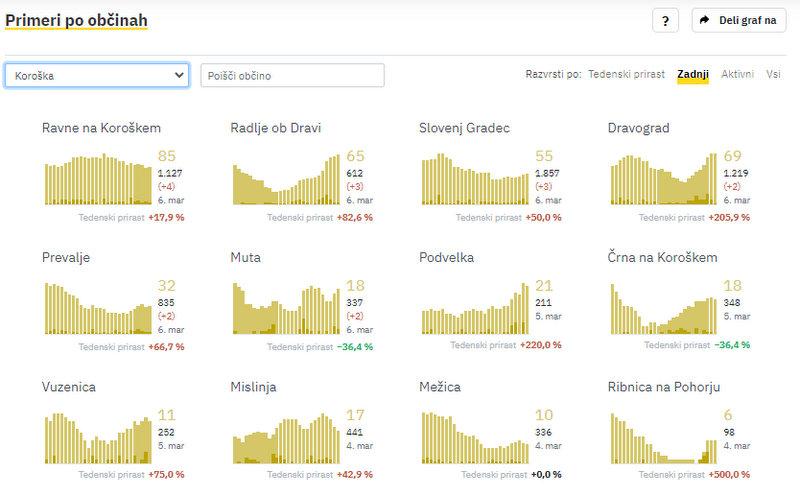This screenshot has height=495, width=800.
Task: Click the question mark help button
Action: point(666,20)
